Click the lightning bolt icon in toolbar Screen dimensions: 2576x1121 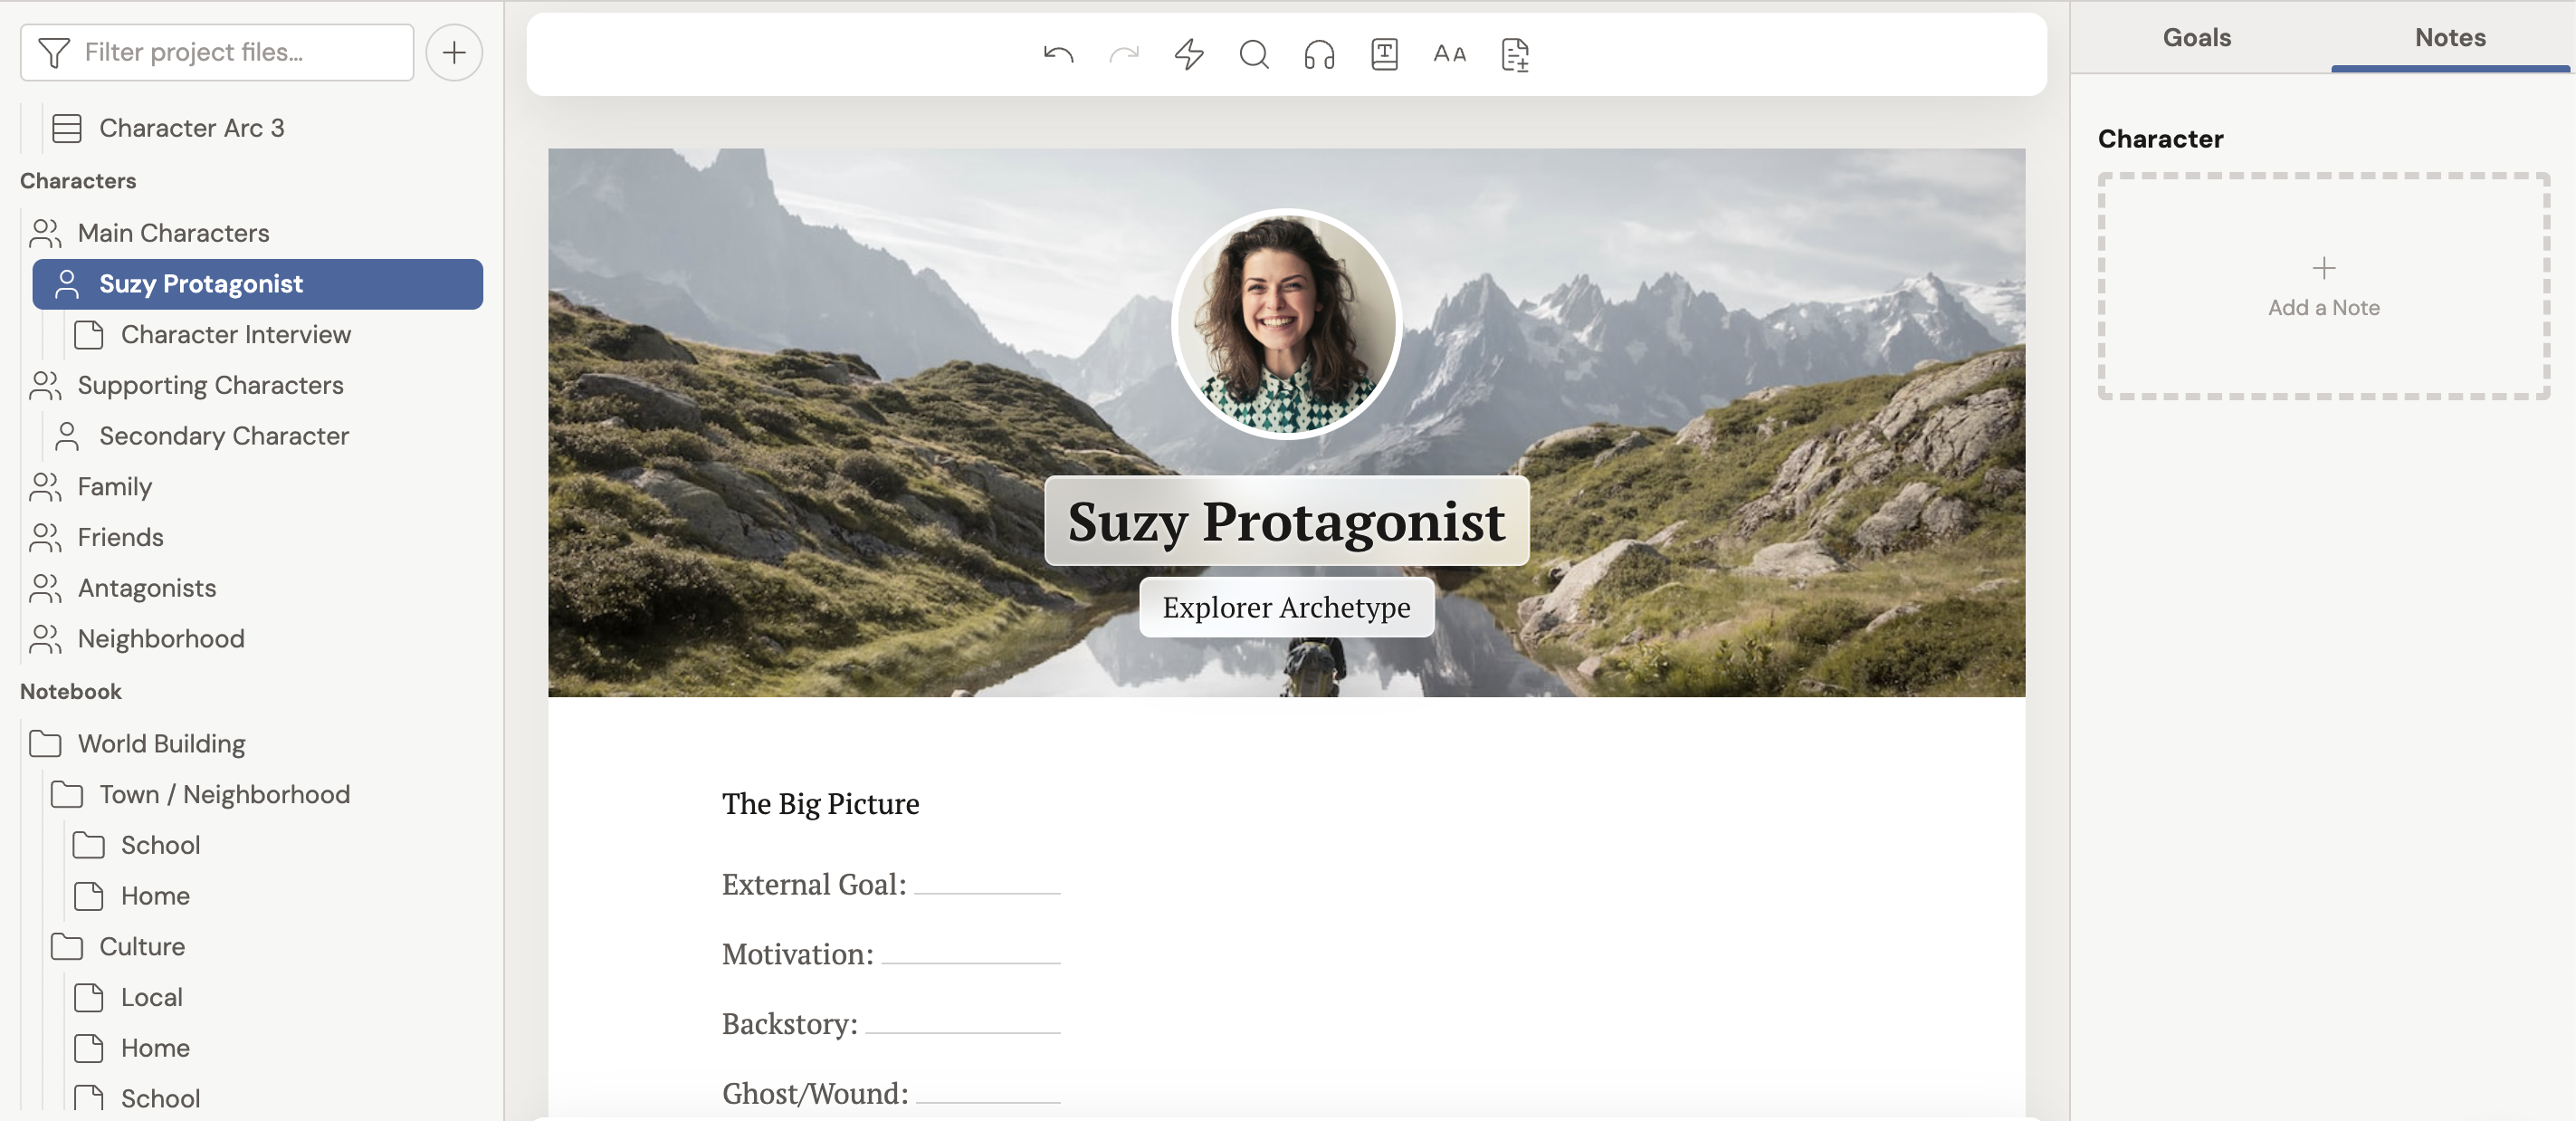(x=1189, y=54)
